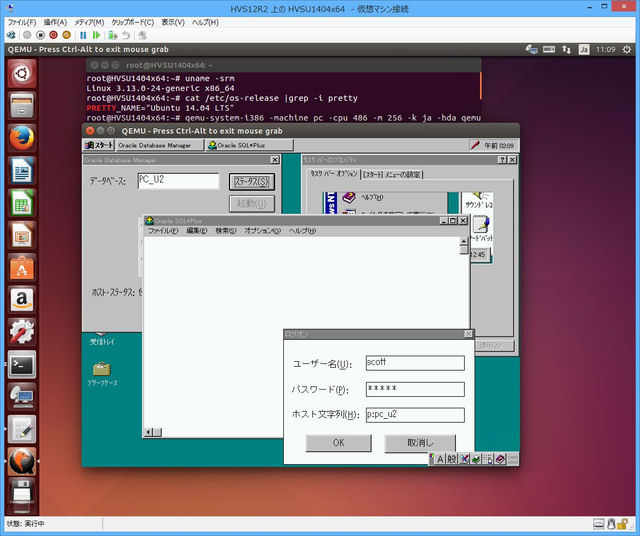
Task: Click the red Shut Down VM toolbar icon
Action: [53, 35]
